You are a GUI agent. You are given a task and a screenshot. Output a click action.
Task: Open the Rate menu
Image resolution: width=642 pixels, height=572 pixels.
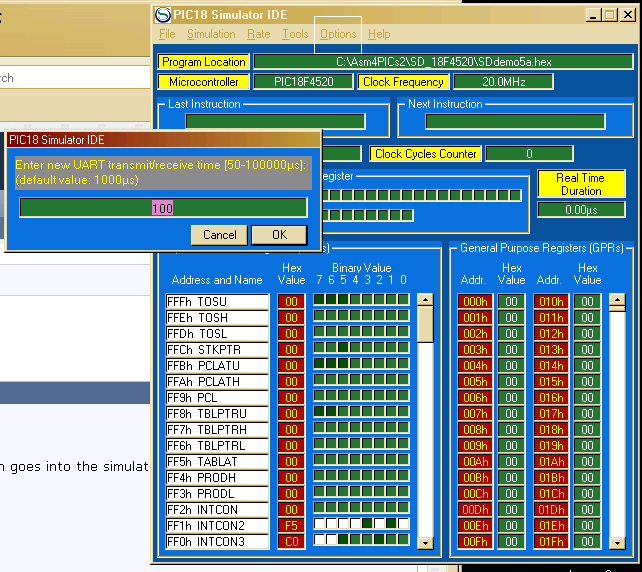pos(258,34)
